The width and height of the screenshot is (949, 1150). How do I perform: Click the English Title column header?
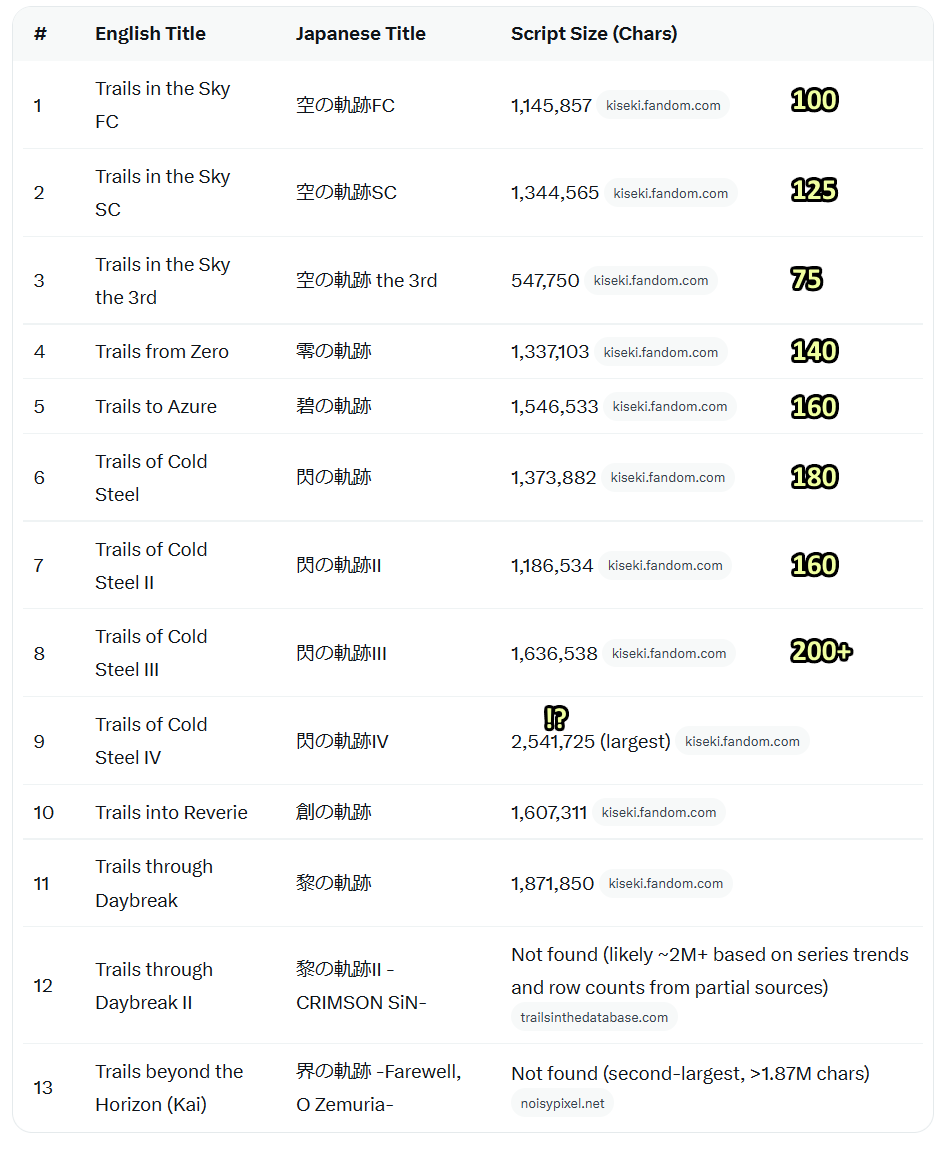(150, 34)
